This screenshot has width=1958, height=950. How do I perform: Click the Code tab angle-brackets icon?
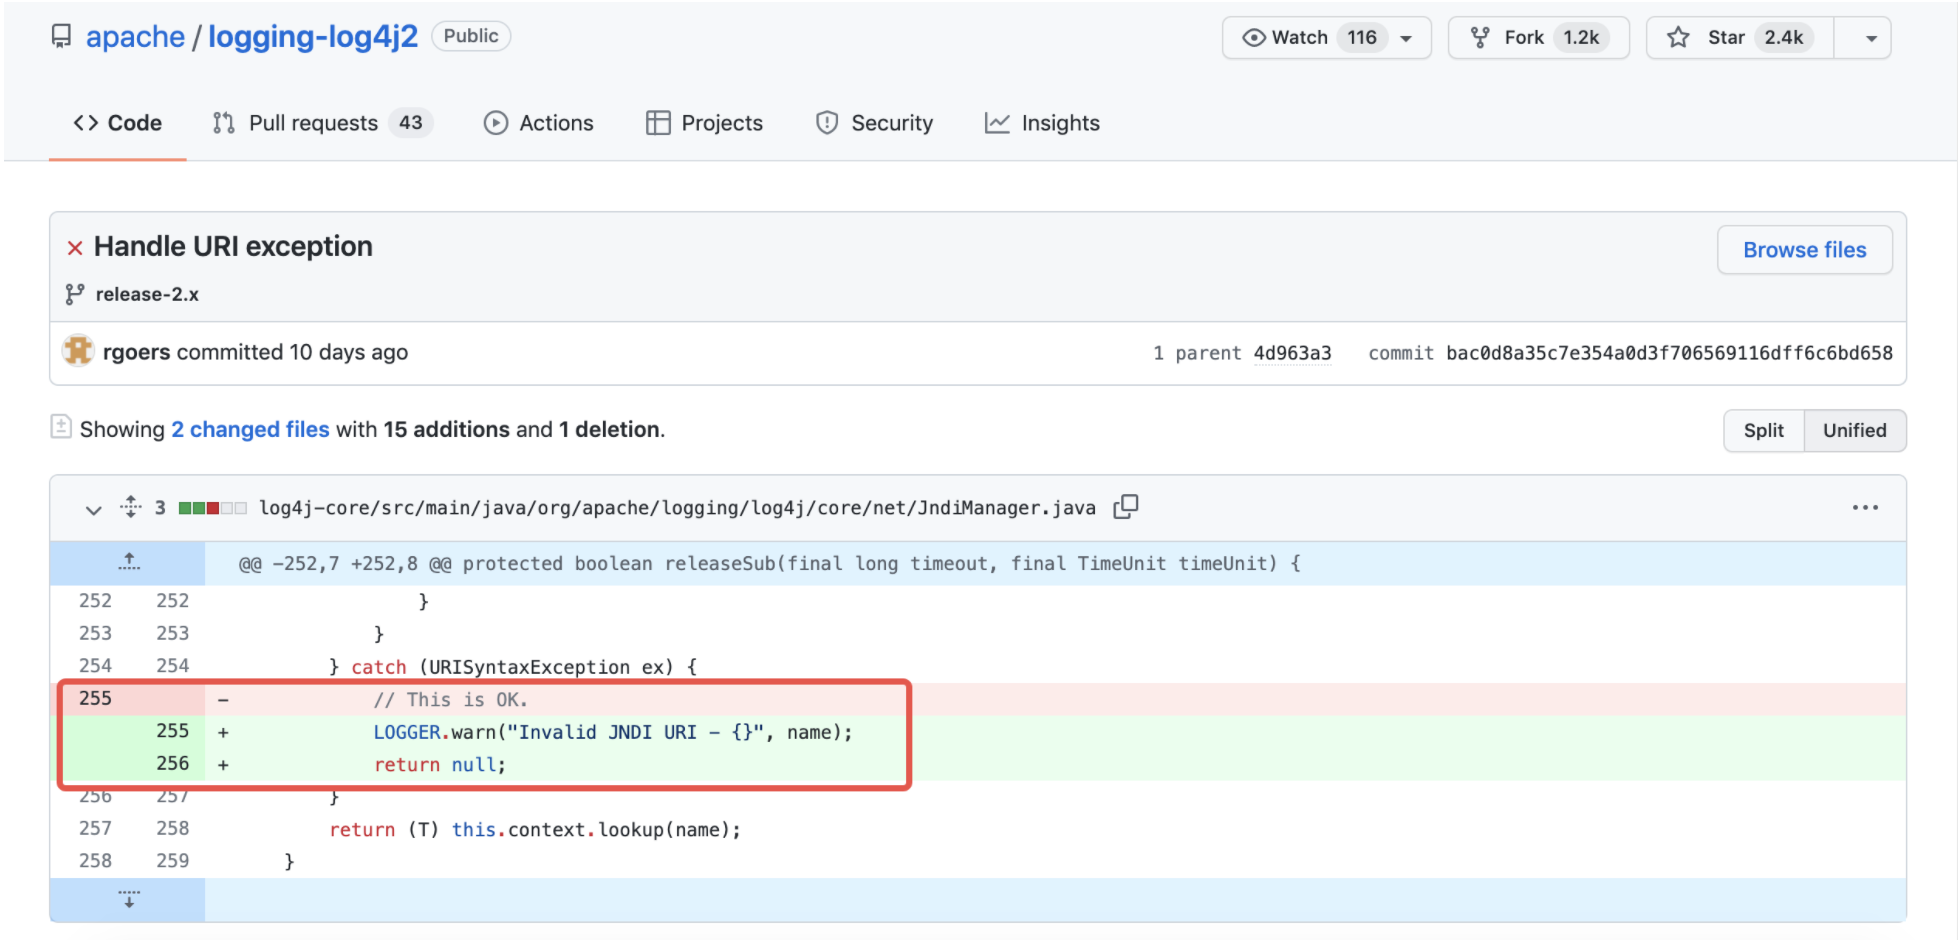[86, 123]
